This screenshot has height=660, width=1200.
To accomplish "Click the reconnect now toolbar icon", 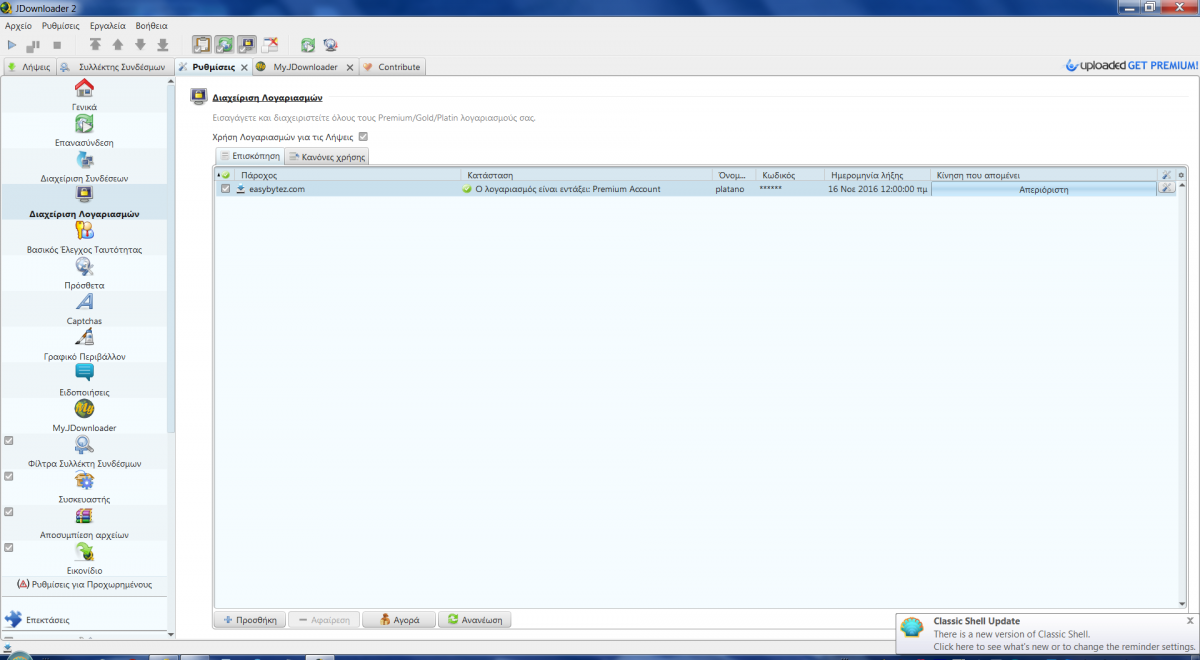I will click(308, 45).
